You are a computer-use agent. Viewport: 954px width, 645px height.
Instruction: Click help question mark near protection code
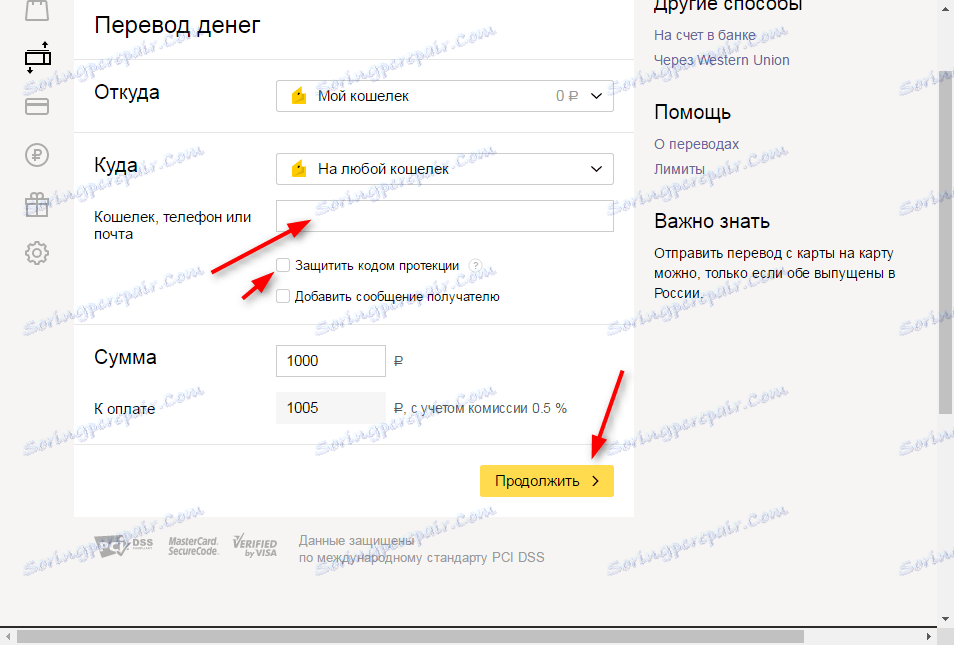click(x=476, y=265)
